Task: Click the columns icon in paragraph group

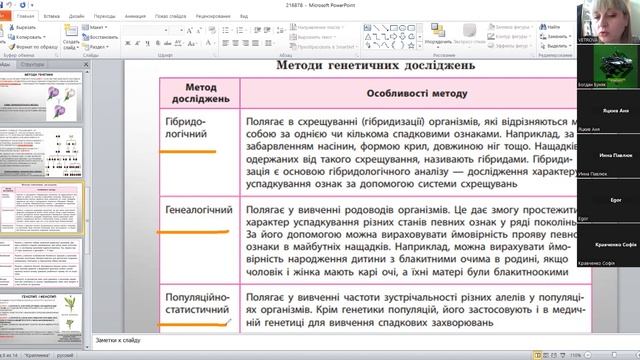Action: [268, 43]
